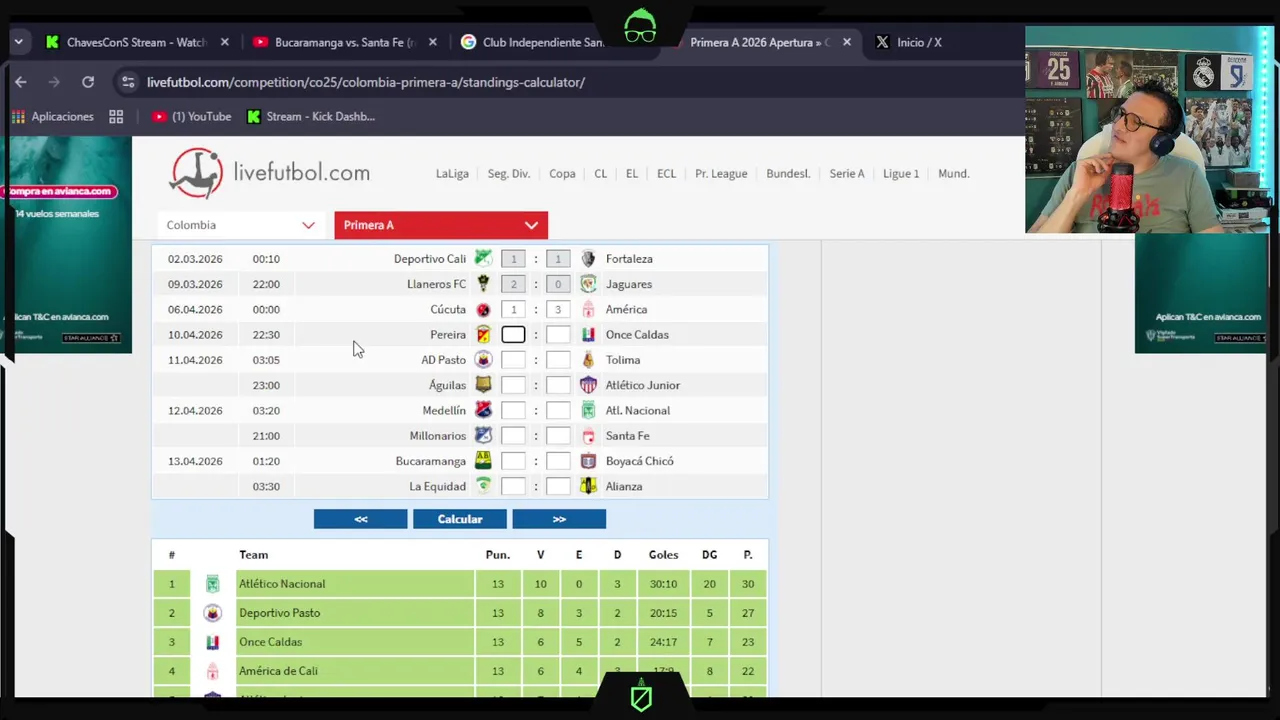The image size is (1280, 720).
Task: Open Aplicaciones bookmark folder
Action: coord(52,117)
